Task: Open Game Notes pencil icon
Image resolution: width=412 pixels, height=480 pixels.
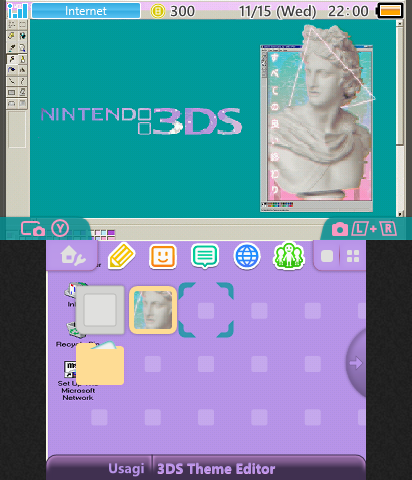Action: coord(121,256)
